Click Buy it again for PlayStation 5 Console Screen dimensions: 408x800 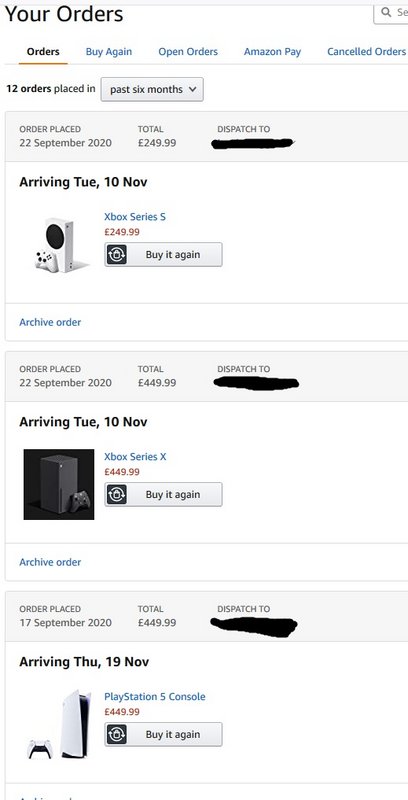point(164,734)
